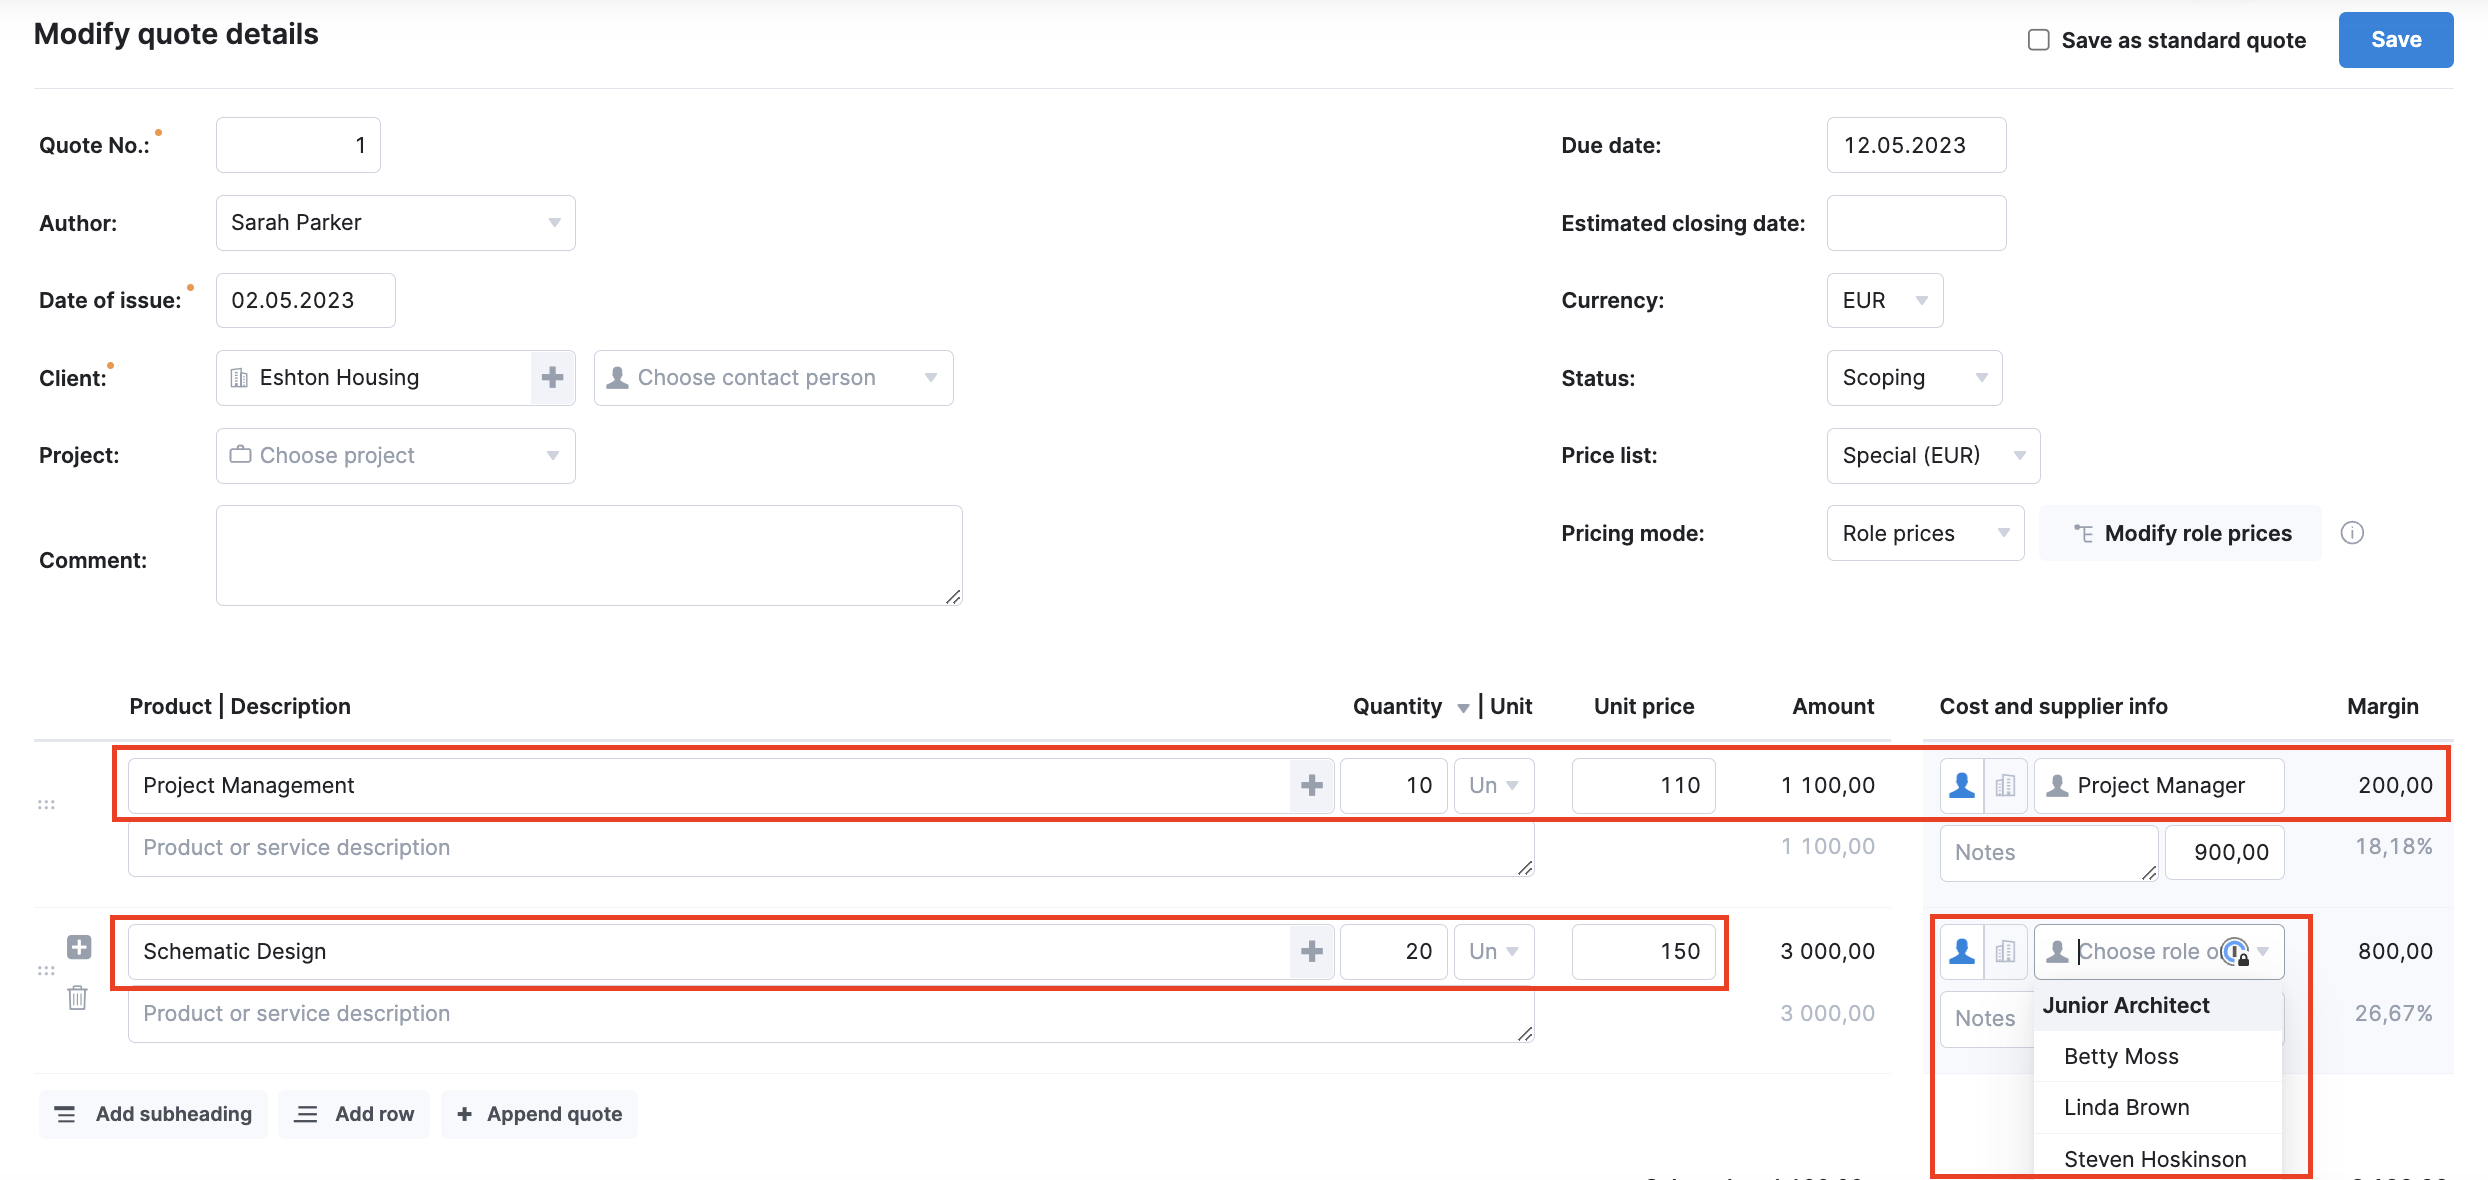
Task: Select Linda Brown from role list
Action: (2158, 1108)
